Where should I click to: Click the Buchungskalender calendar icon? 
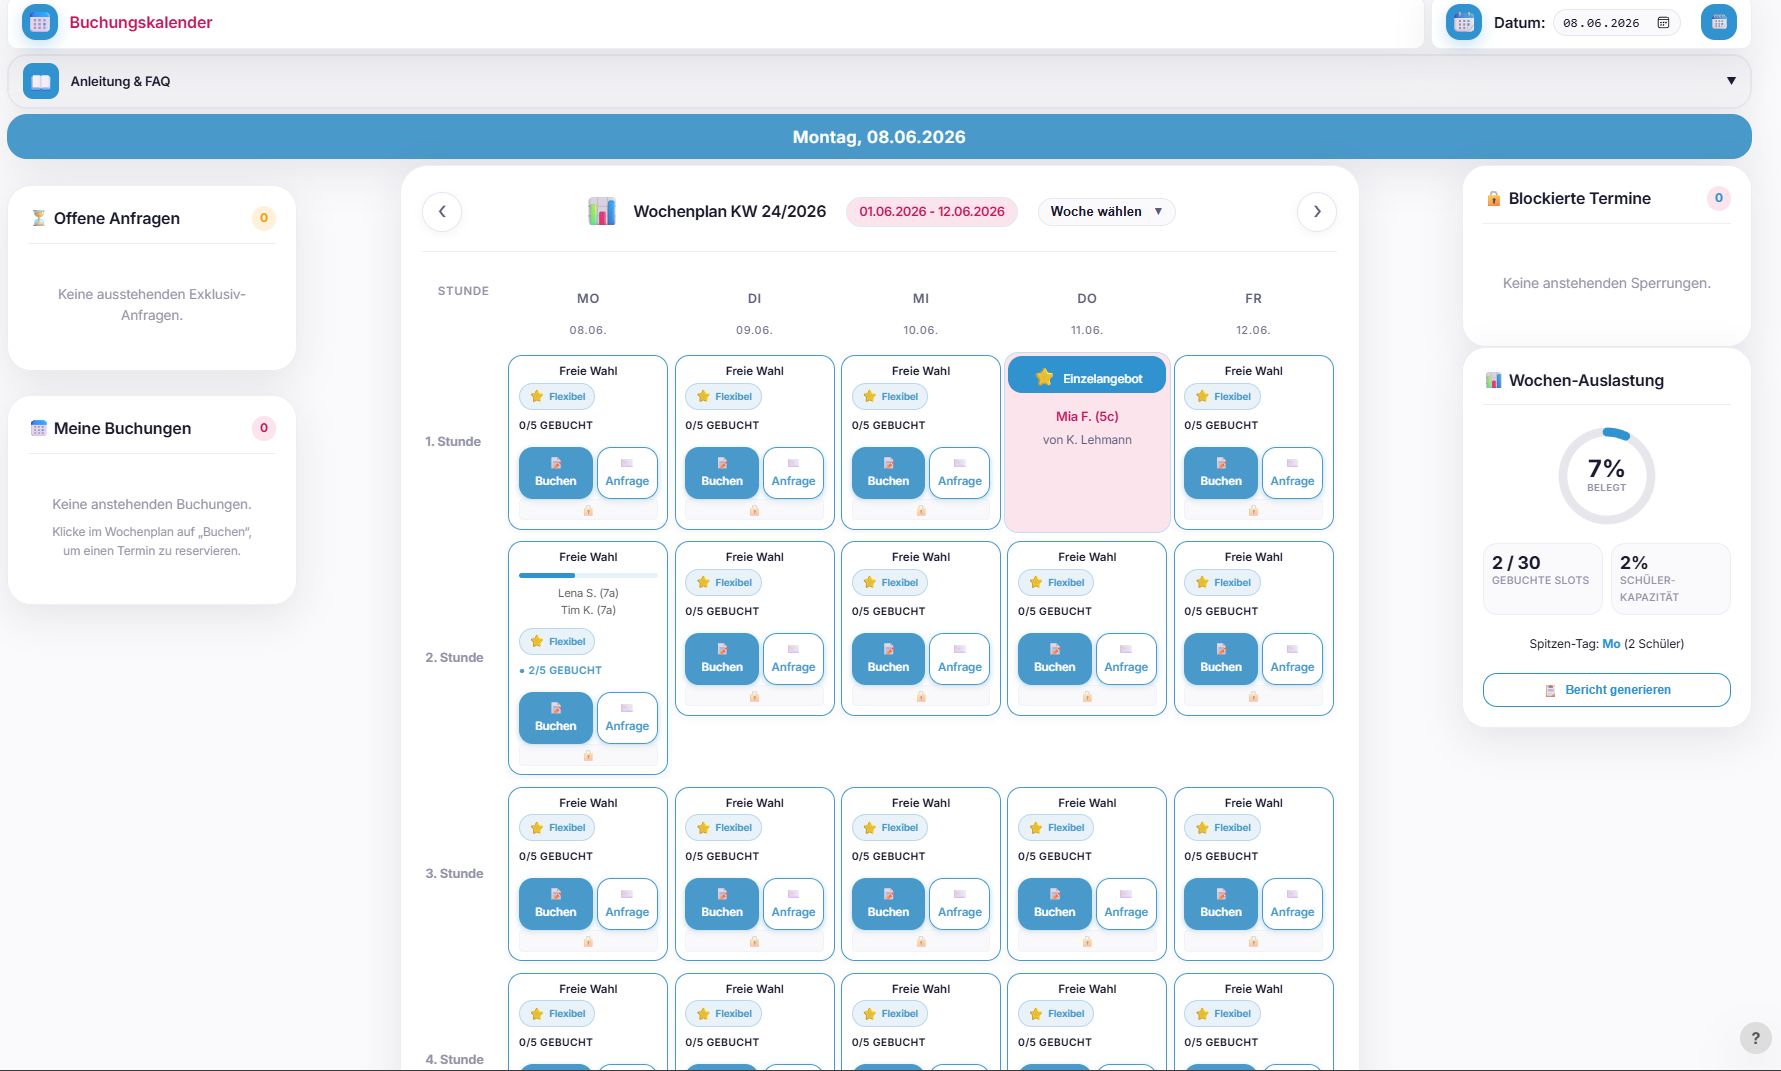pos(40,22)
